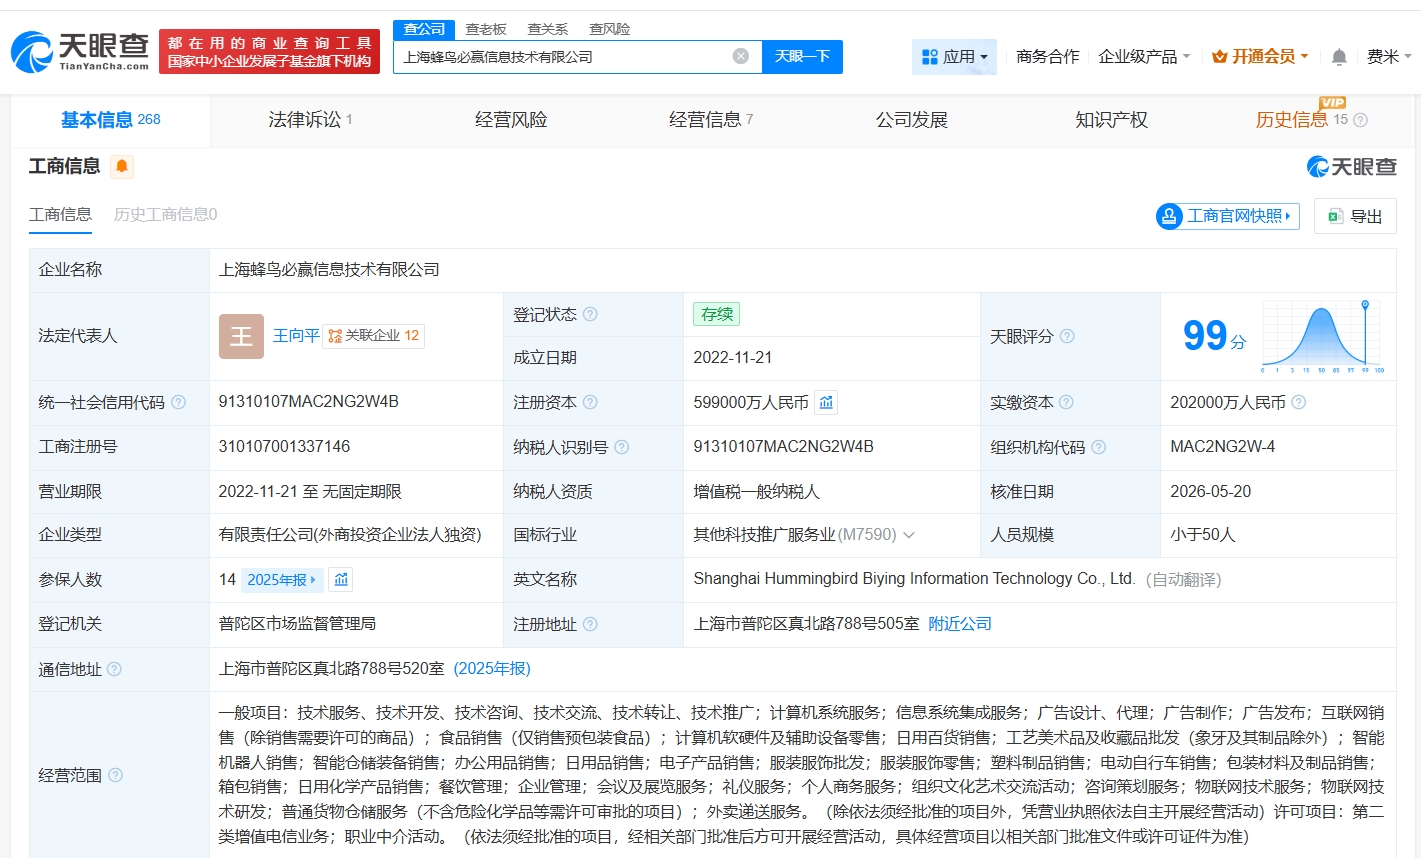Click the 存续 registration status tag
This screenshot has height=858, width=1421.
click(717, 314)
